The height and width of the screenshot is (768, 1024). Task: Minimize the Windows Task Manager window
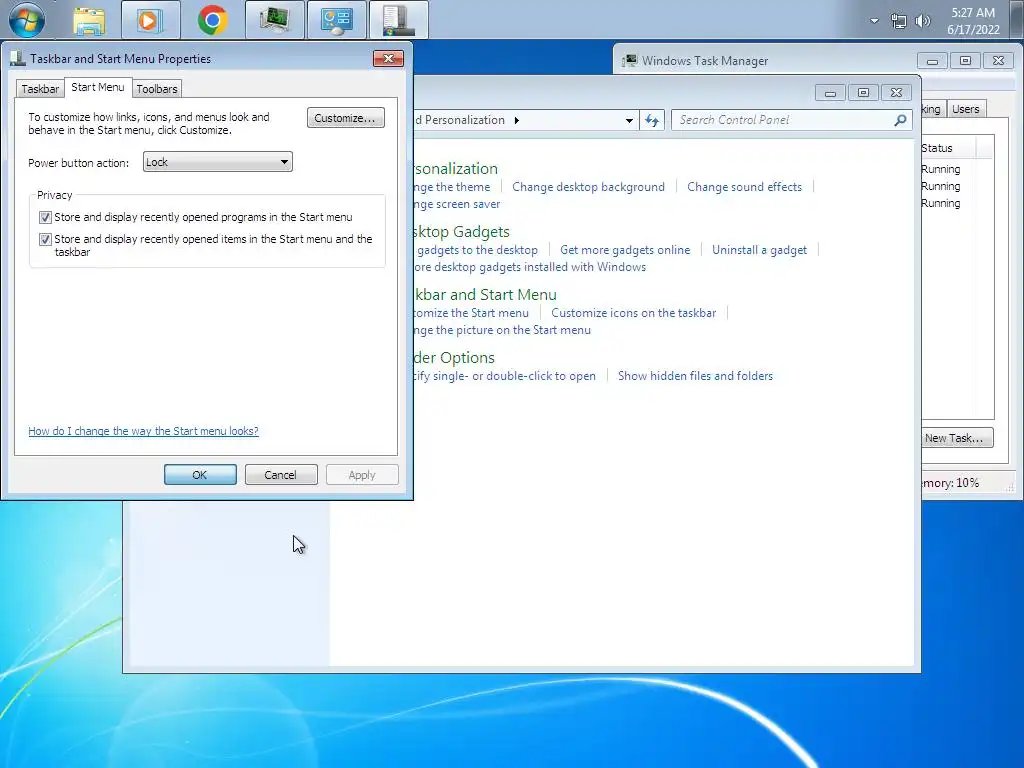932,61
